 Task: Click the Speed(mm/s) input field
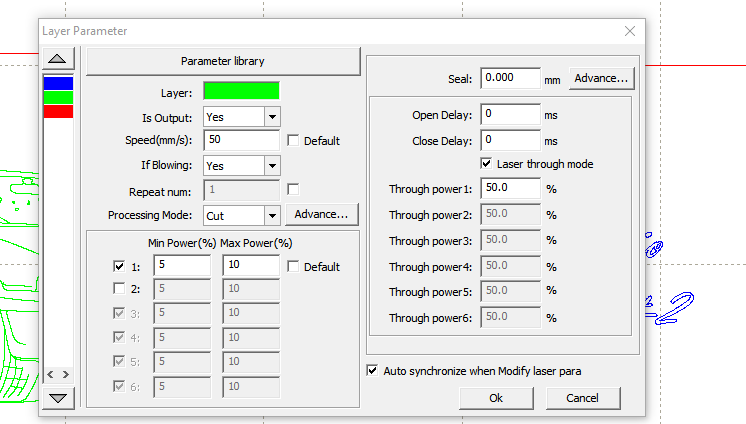point(241,140)
